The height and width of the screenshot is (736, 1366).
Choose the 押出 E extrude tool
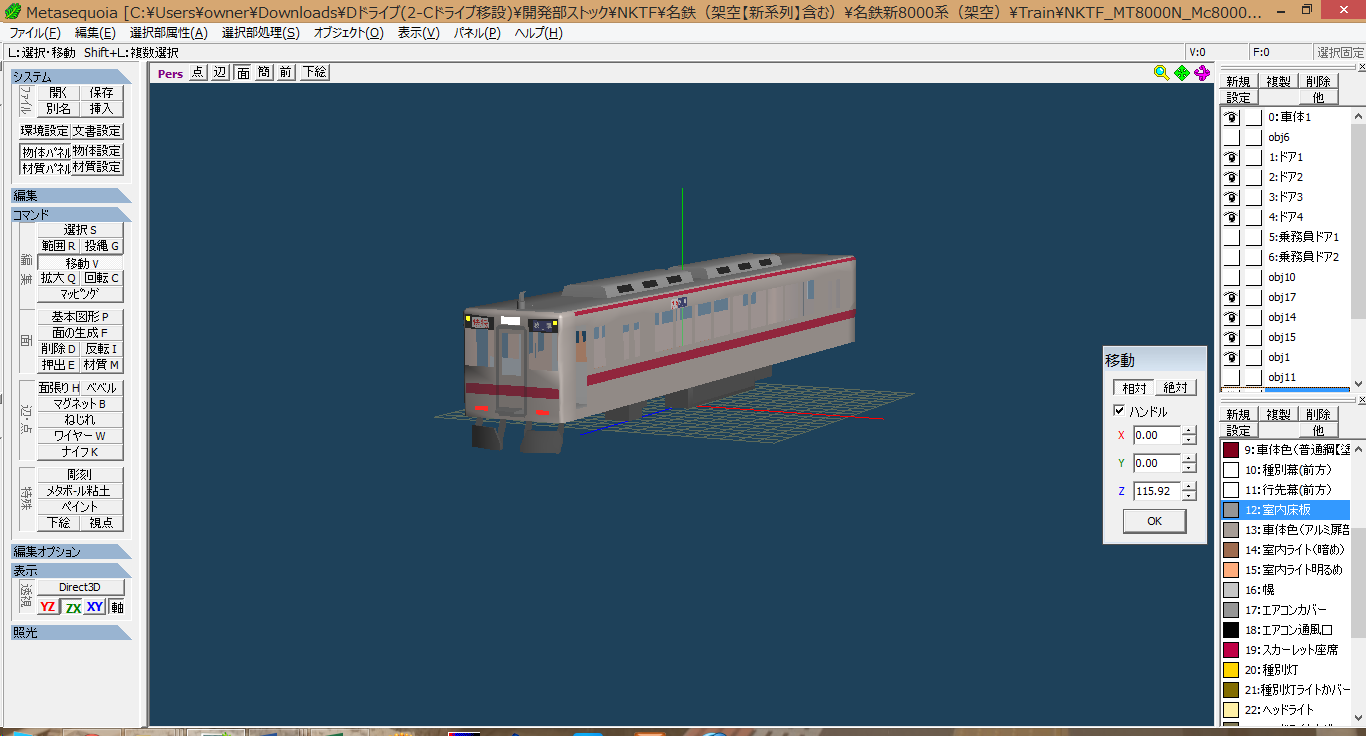click(58, 365)
